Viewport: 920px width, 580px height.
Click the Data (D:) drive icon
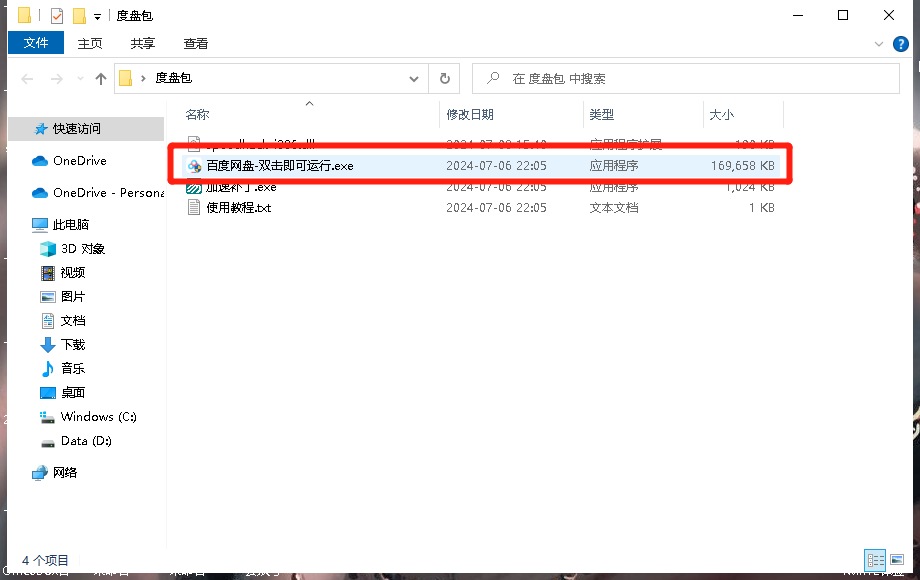(48, 443)
